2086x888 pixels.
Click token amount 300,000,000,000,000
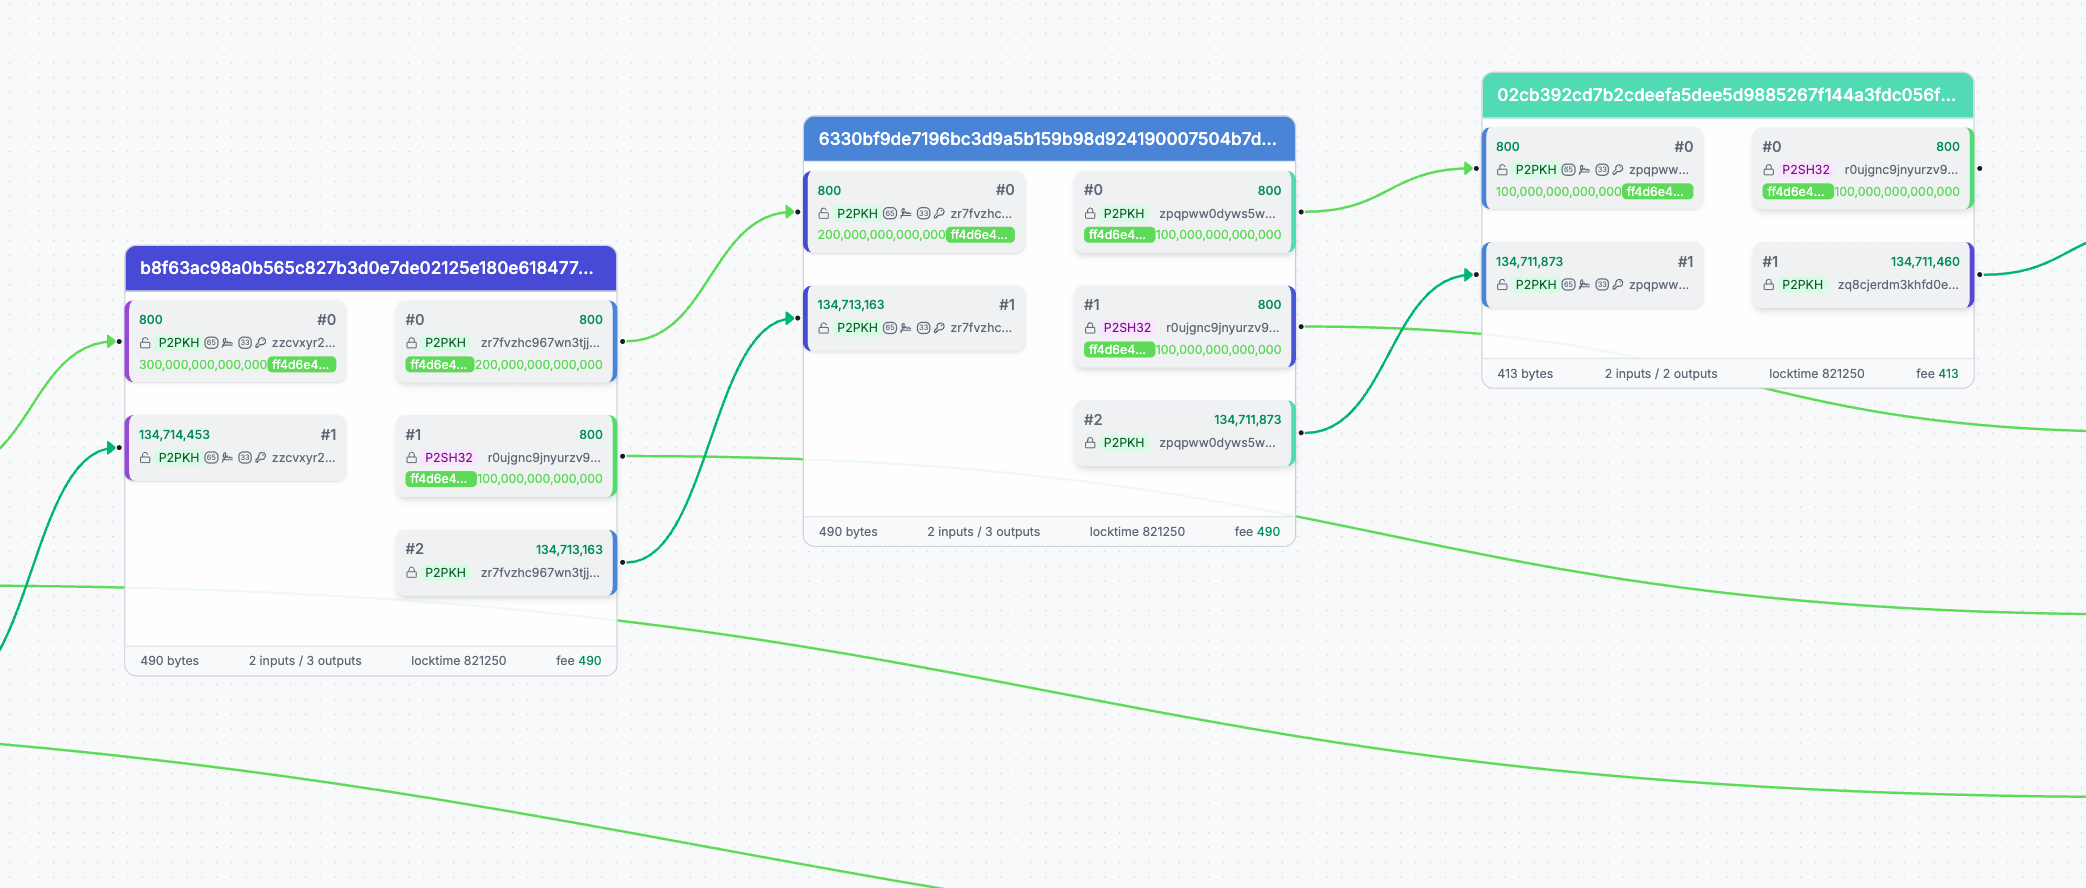pyautogui.click(x=203, y=365)
